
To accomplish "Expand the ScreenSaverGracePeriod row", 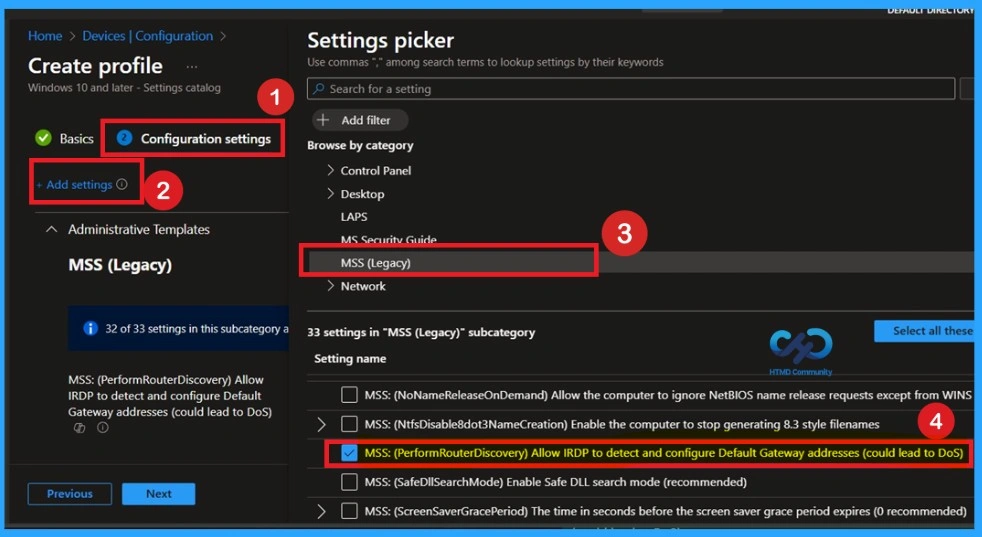I will (x=321, y=511).
